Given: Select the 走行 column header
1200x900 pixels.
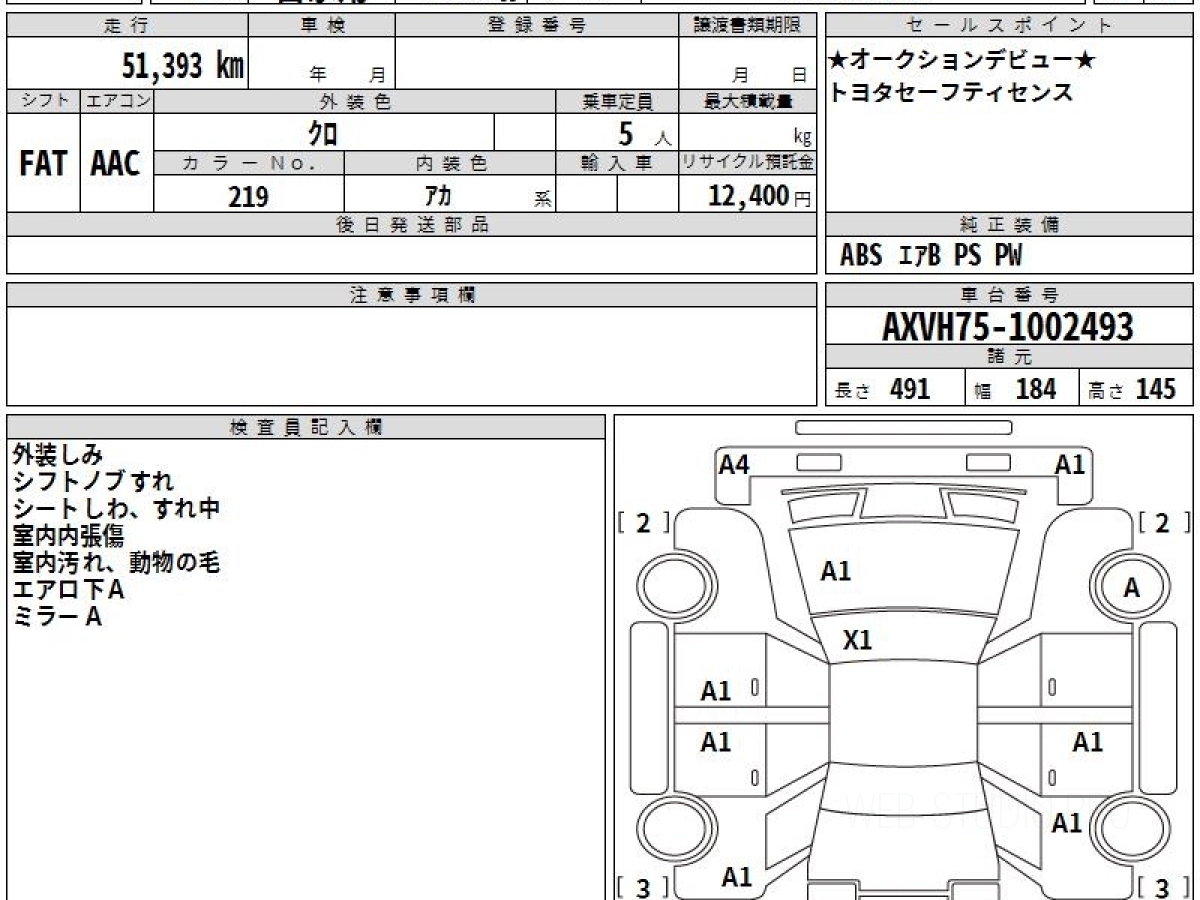Looking at the screenshot, I should [126, 26].
